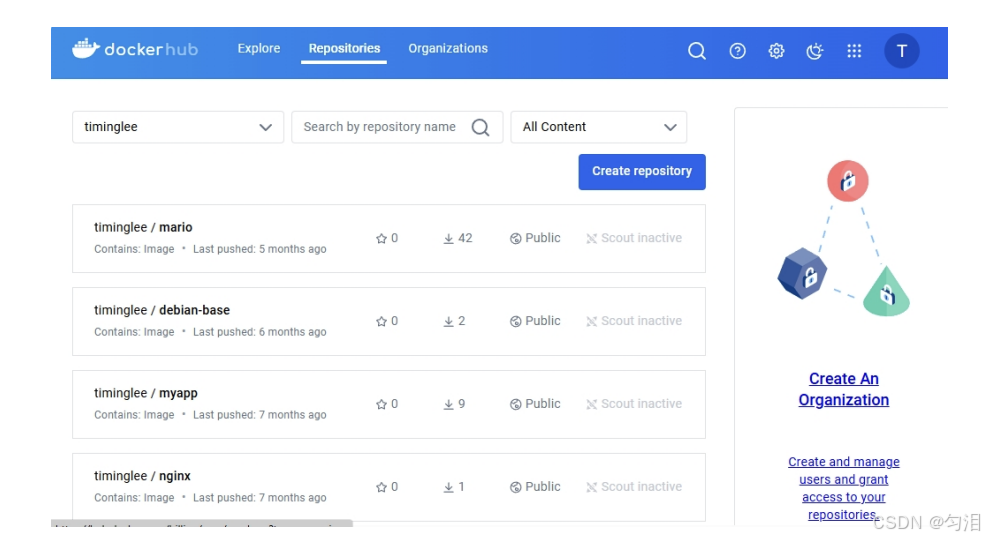Click the Public globe icon for debian-base
Image resolution: width=985 pixels, height=540 pixels.
[x=516, y=321]
